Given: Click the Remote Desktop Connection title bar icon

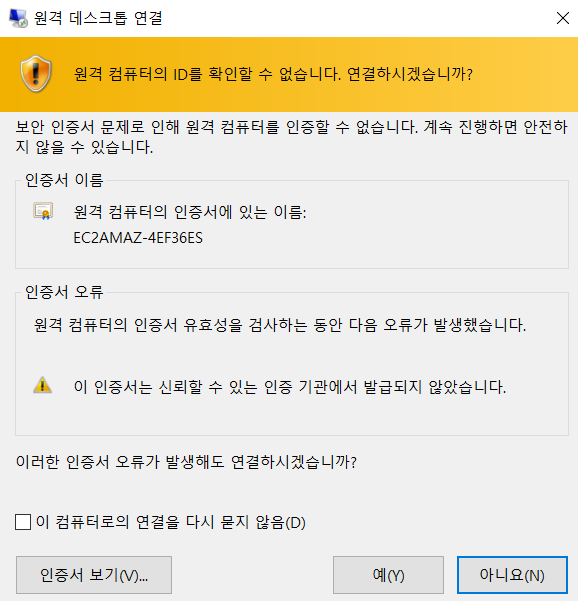Looking at the screenshot, I should click(x=18, y=18).
